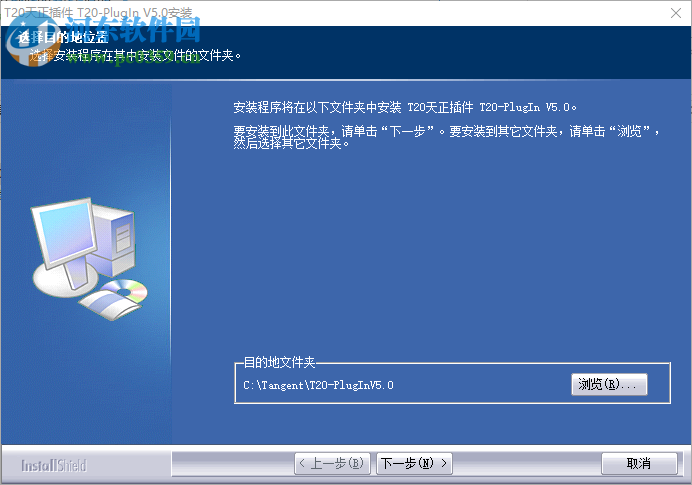Click the destination path C:\Tangent\T20-PlugInV5.0
This screenshot has height=485, width=692.
point(318,385)
